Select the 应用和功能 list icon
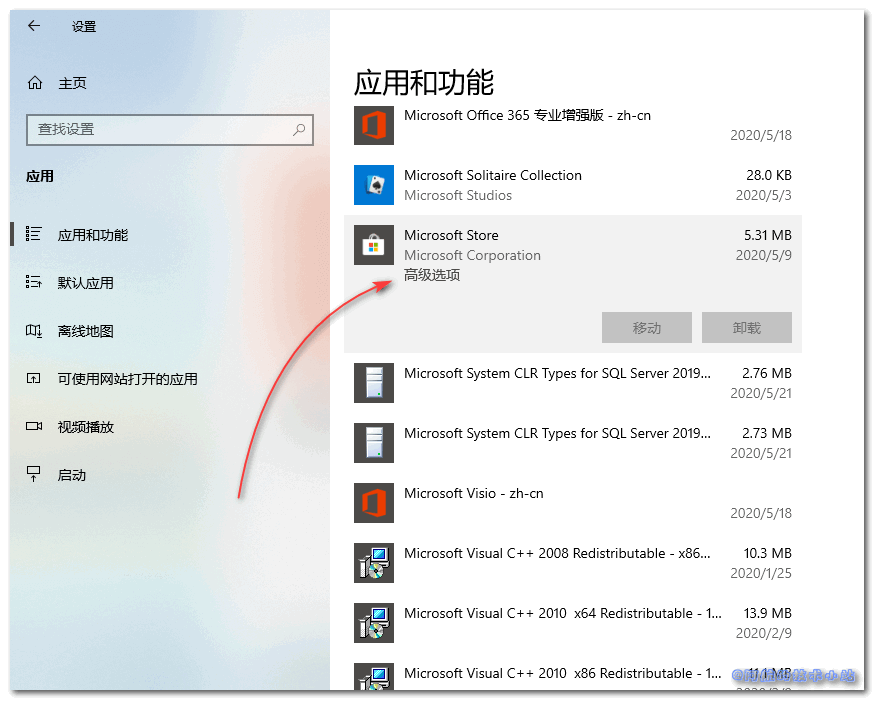875x701 pixels. (34, 235)
